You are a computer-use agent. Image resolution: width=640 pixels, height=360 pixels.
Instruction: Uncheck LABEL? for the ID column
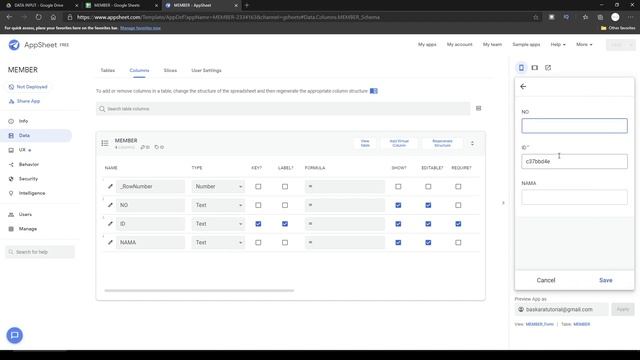coord(285,224)
